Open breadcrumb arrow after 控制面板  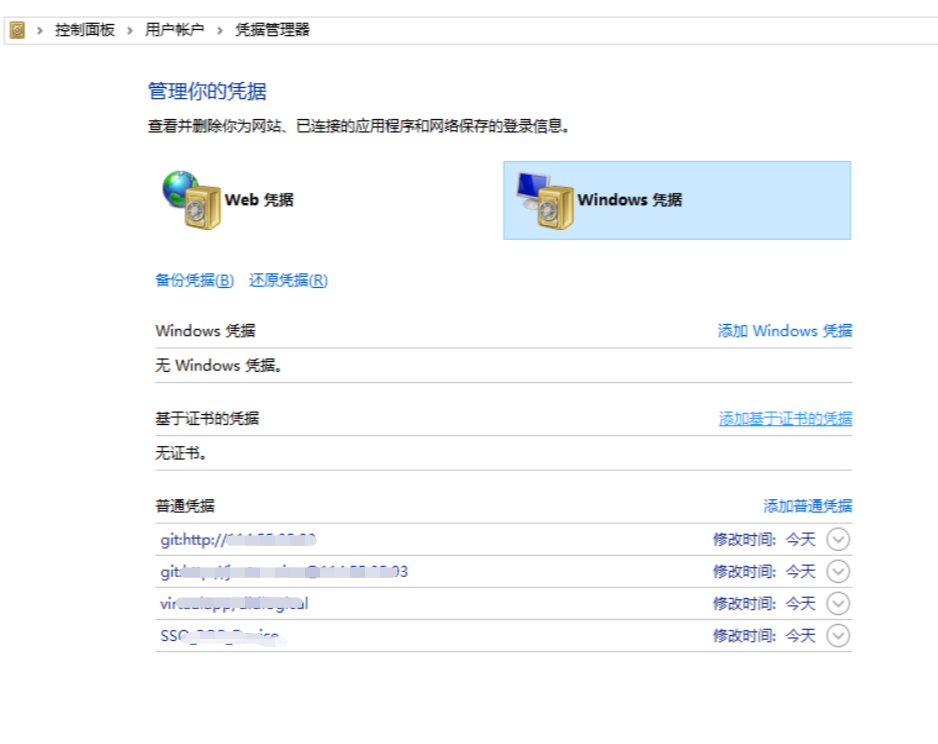point(129,30)
